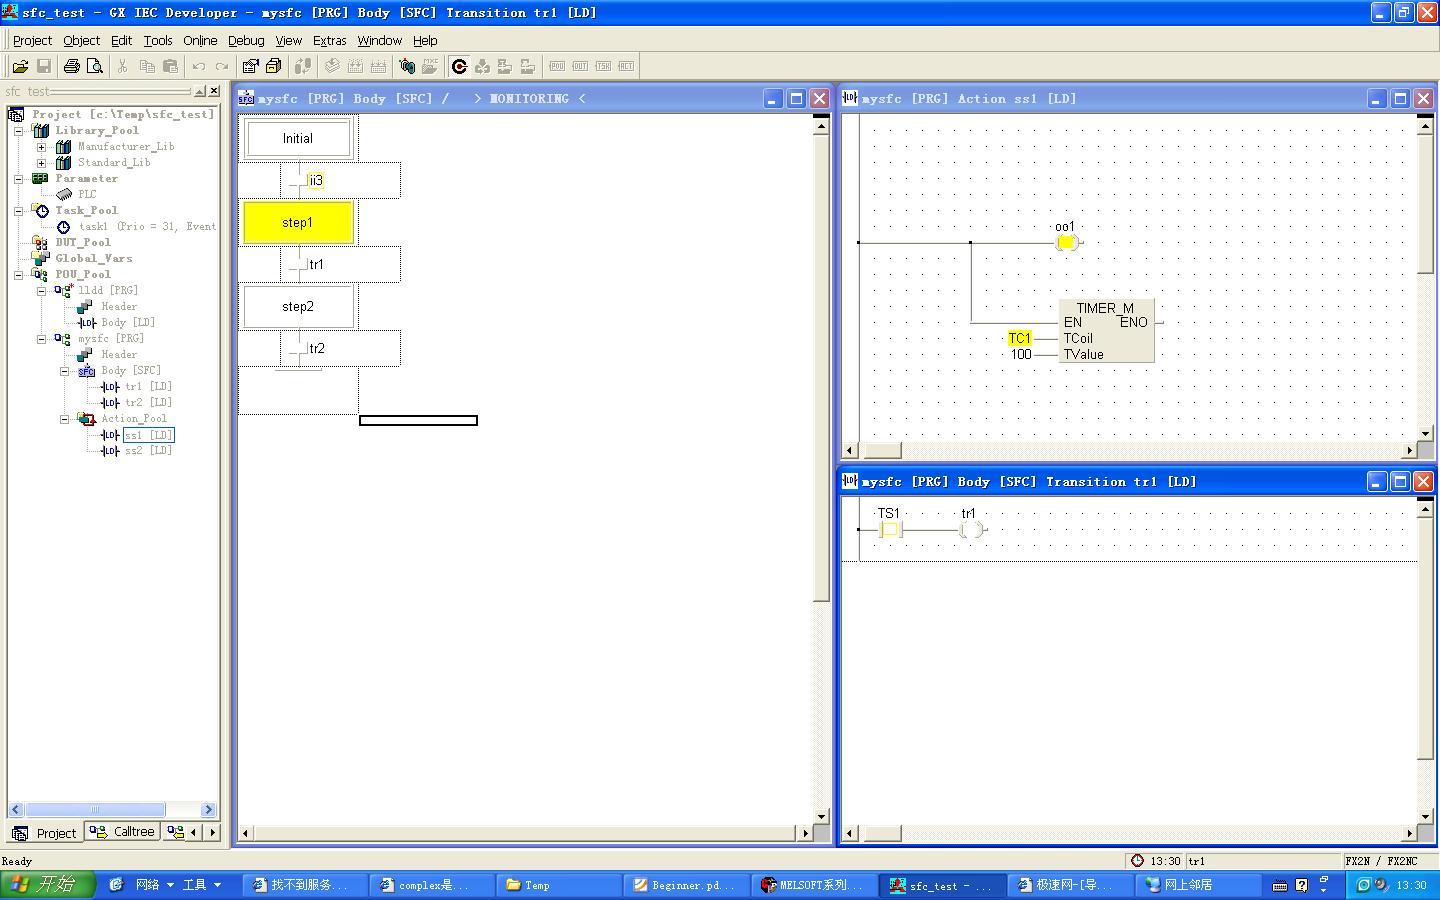
Task: Click the Print toolbar icon
Action: coord(71,66)
